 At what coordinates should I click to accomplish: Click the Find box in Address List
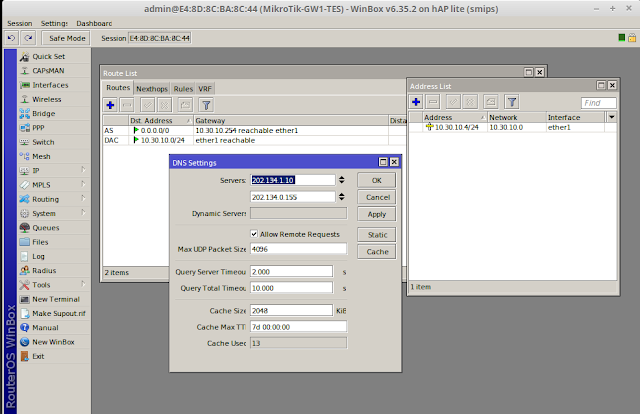[x=598, y=103]
